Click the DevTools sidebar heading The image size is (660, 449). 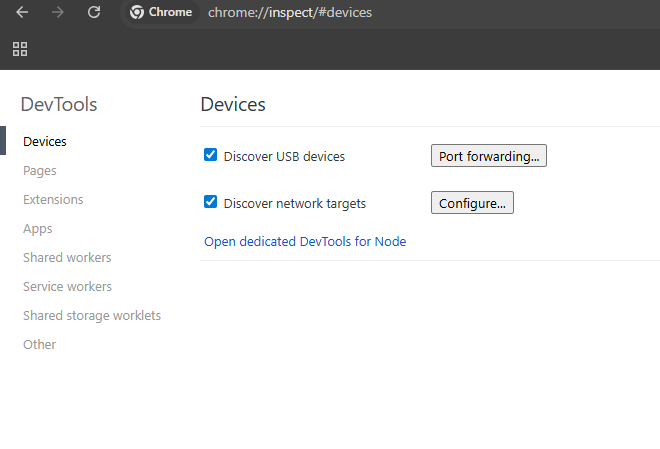coord(59,104)
